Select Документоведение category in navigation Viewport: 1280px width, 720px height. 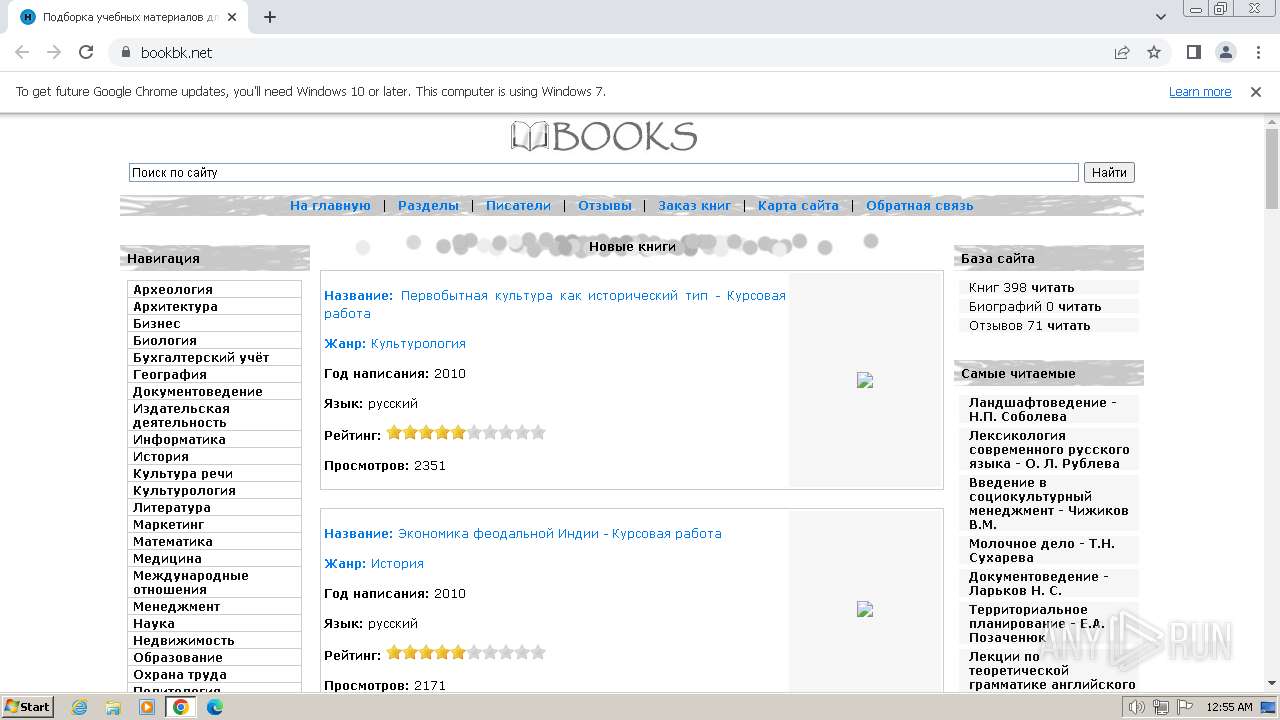198,391
